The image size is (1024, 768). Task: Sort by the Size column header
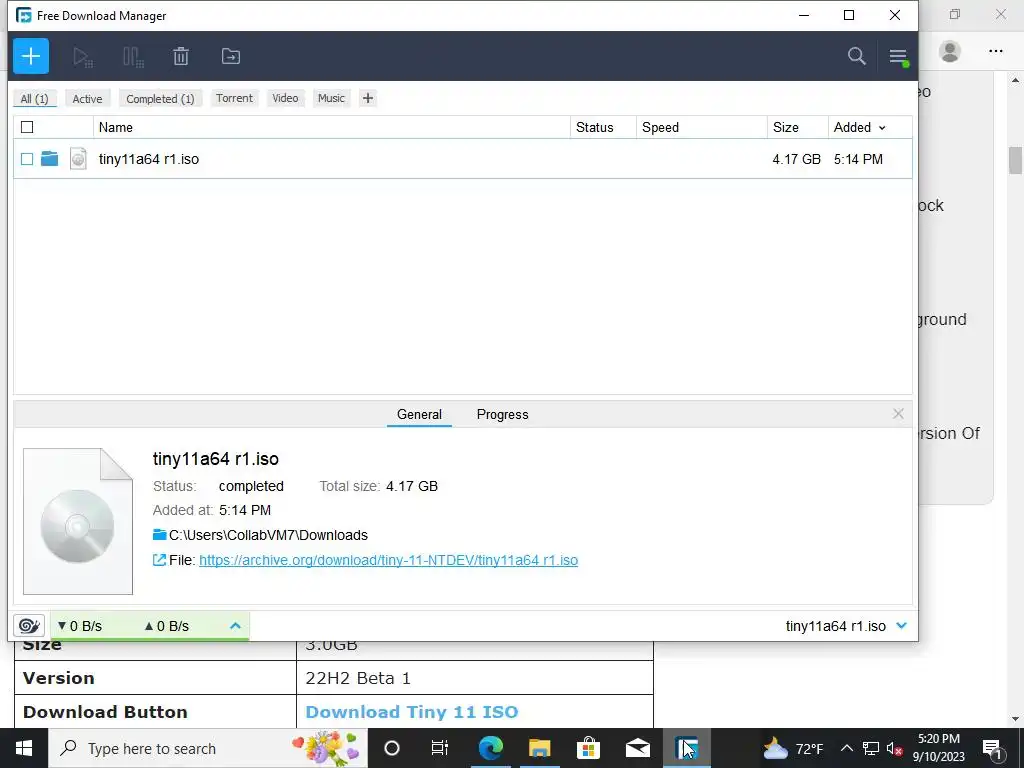pos(798,127)
